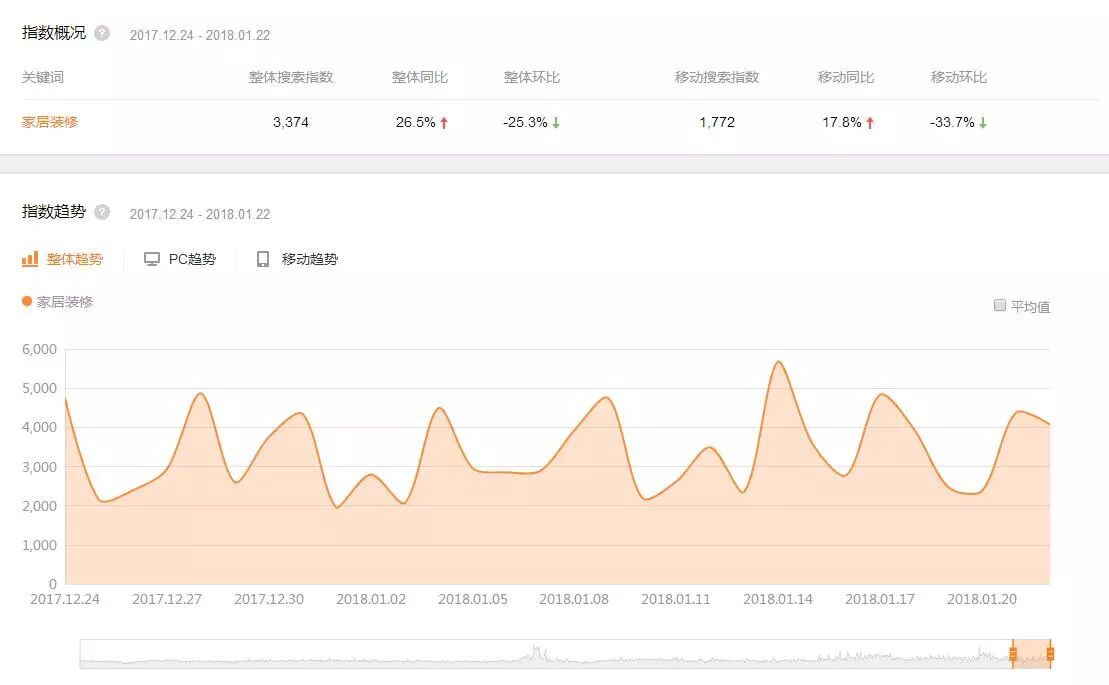
Task: Click 移动环比 column header
Action: pos(959,77)
